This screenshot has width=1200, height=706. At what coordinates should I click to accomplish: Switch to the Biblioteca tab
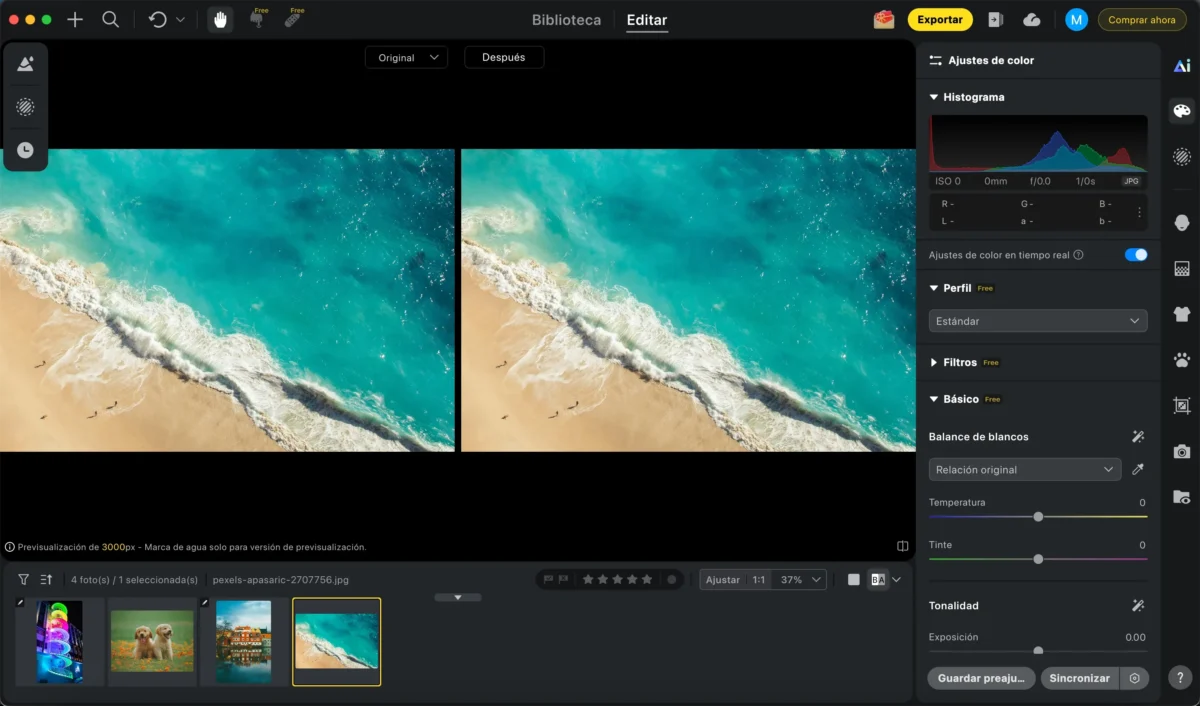coord(567,20)
